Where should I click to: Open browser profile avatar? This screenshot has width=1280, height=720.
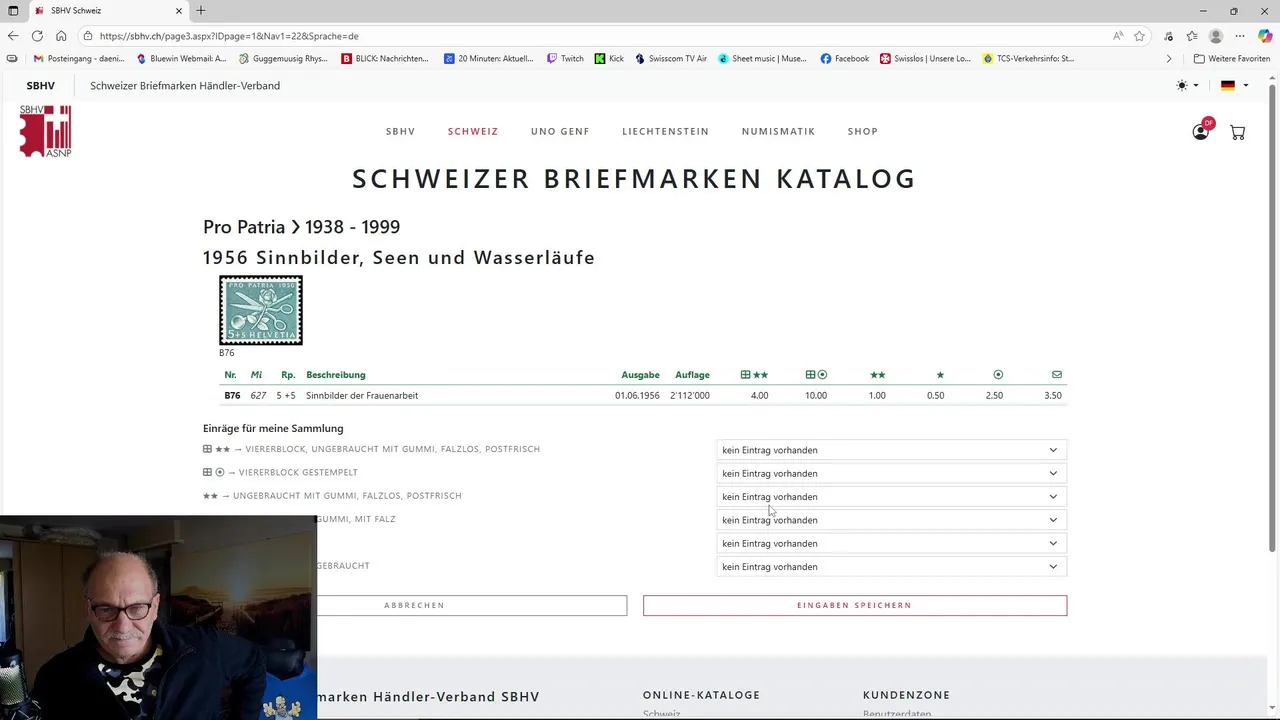(1216, 36)
